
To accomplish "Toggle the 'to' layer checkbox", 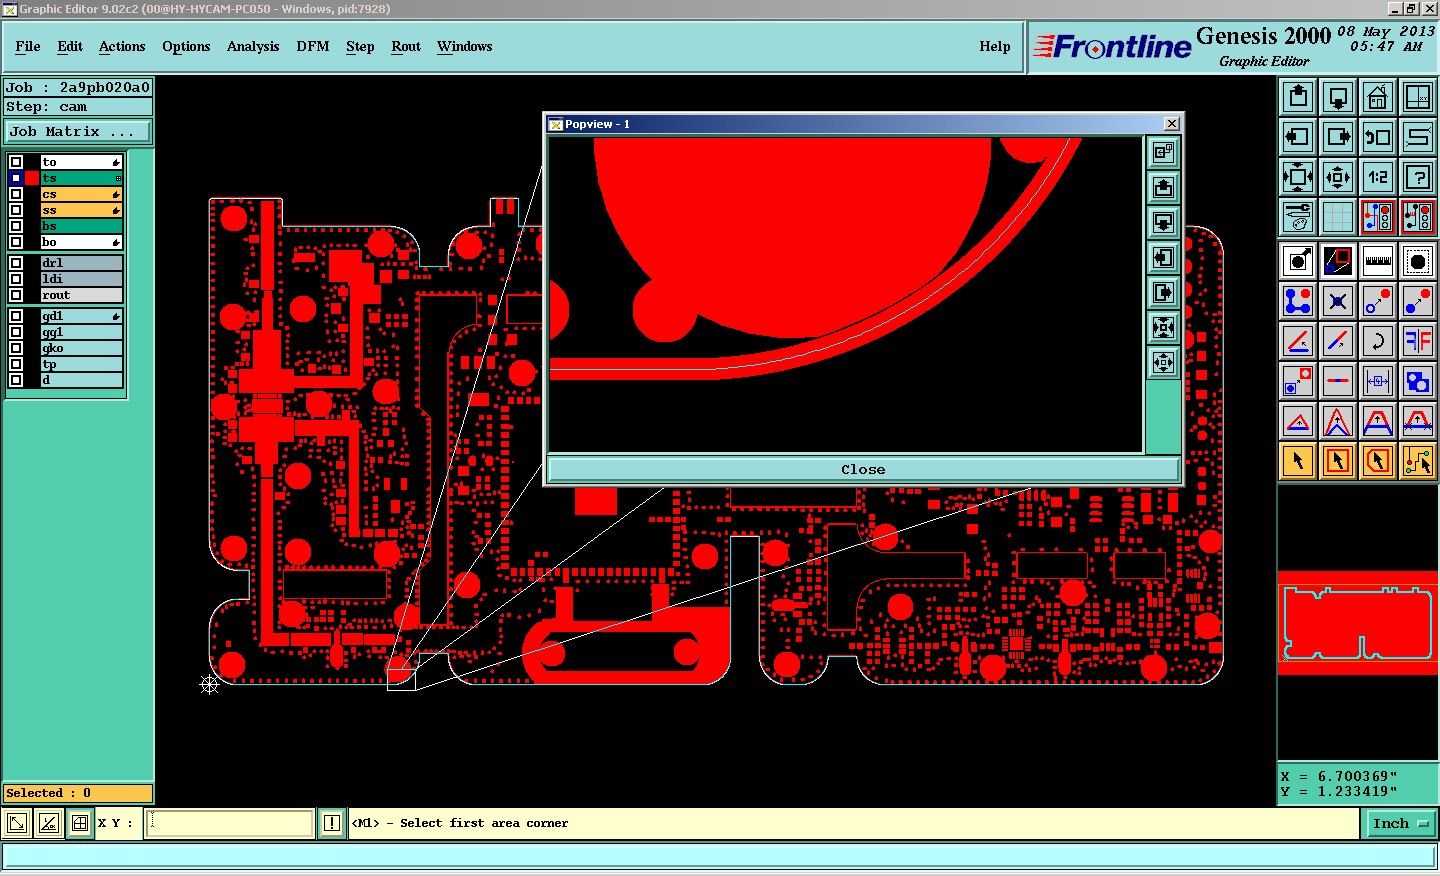I will point(16,162).
